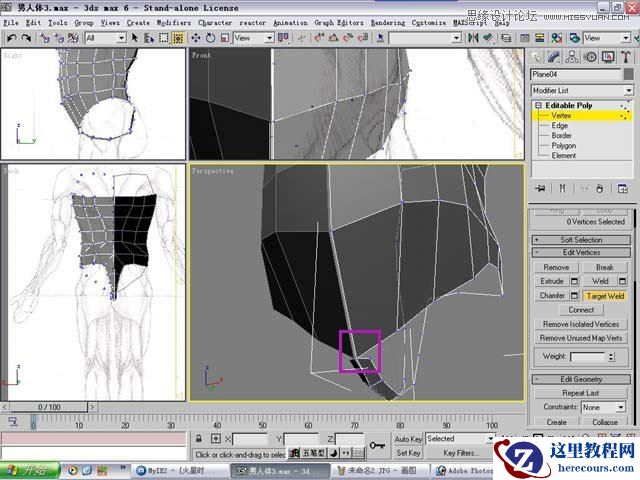
Task: Click Remove Unused Map Verts button
Action: [x=581, y=338]
